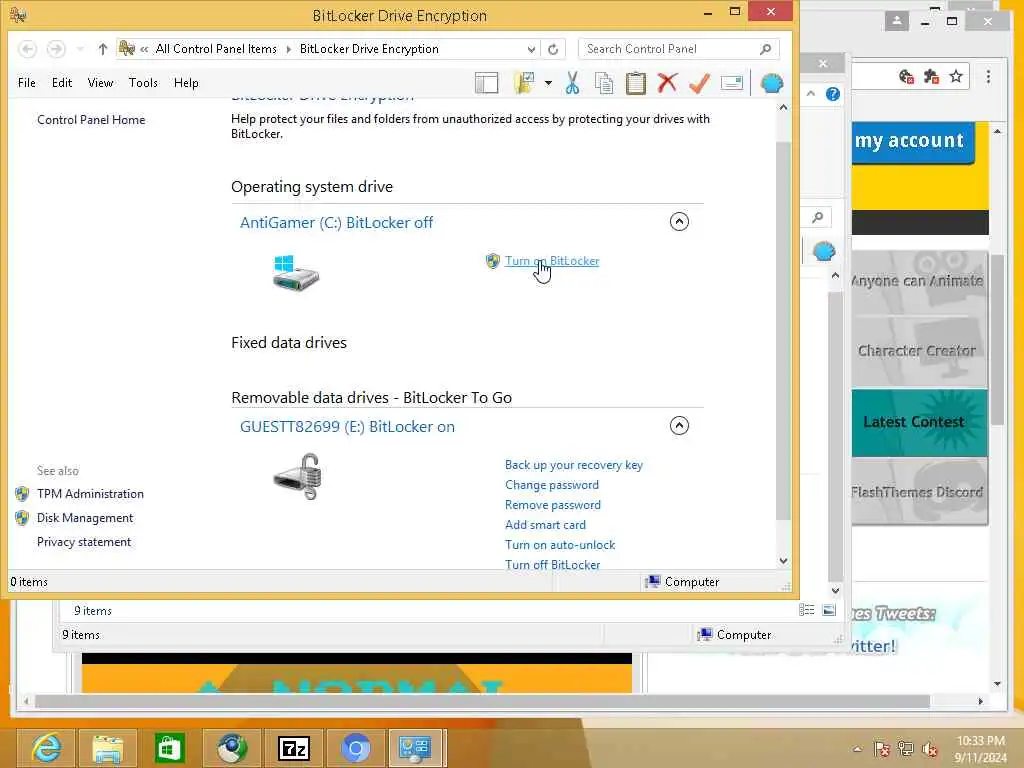Image resolution: width=1024 pixels, height=768 pixels.
Task: Open the Help menu
Action: (186, 83)
